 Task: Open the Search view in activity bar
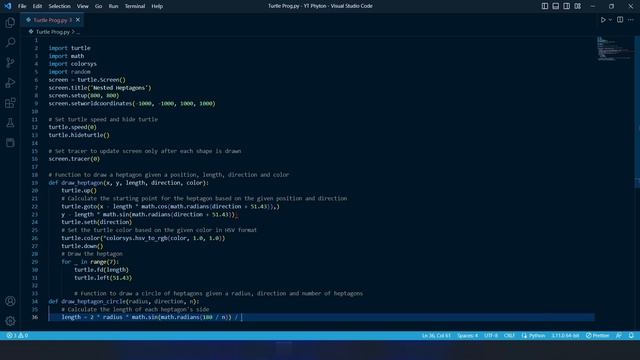pos(10,42)
